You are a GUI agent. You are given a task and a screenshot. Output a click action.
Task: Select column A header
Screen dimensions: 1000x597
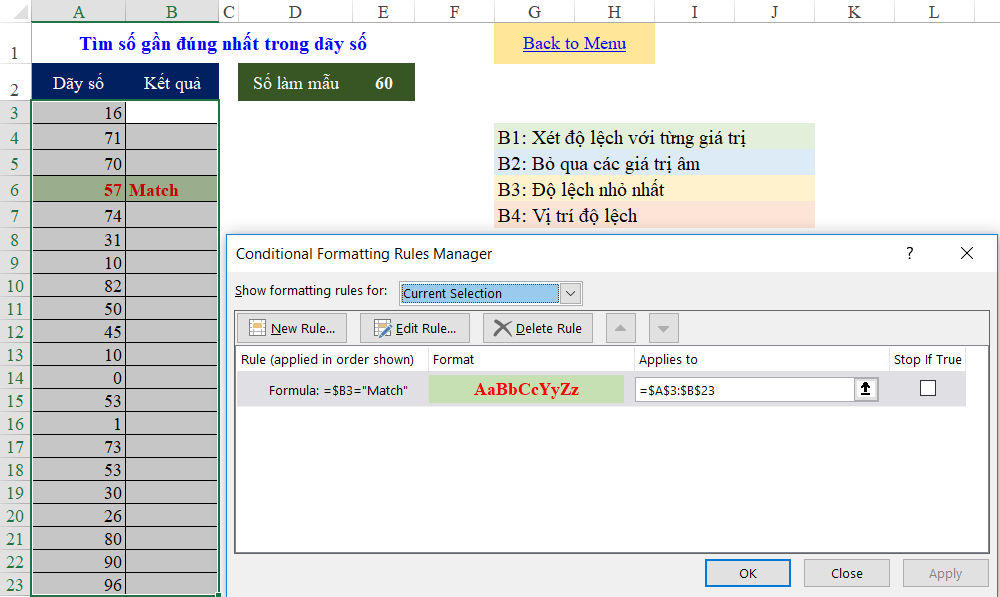[78, 12]
